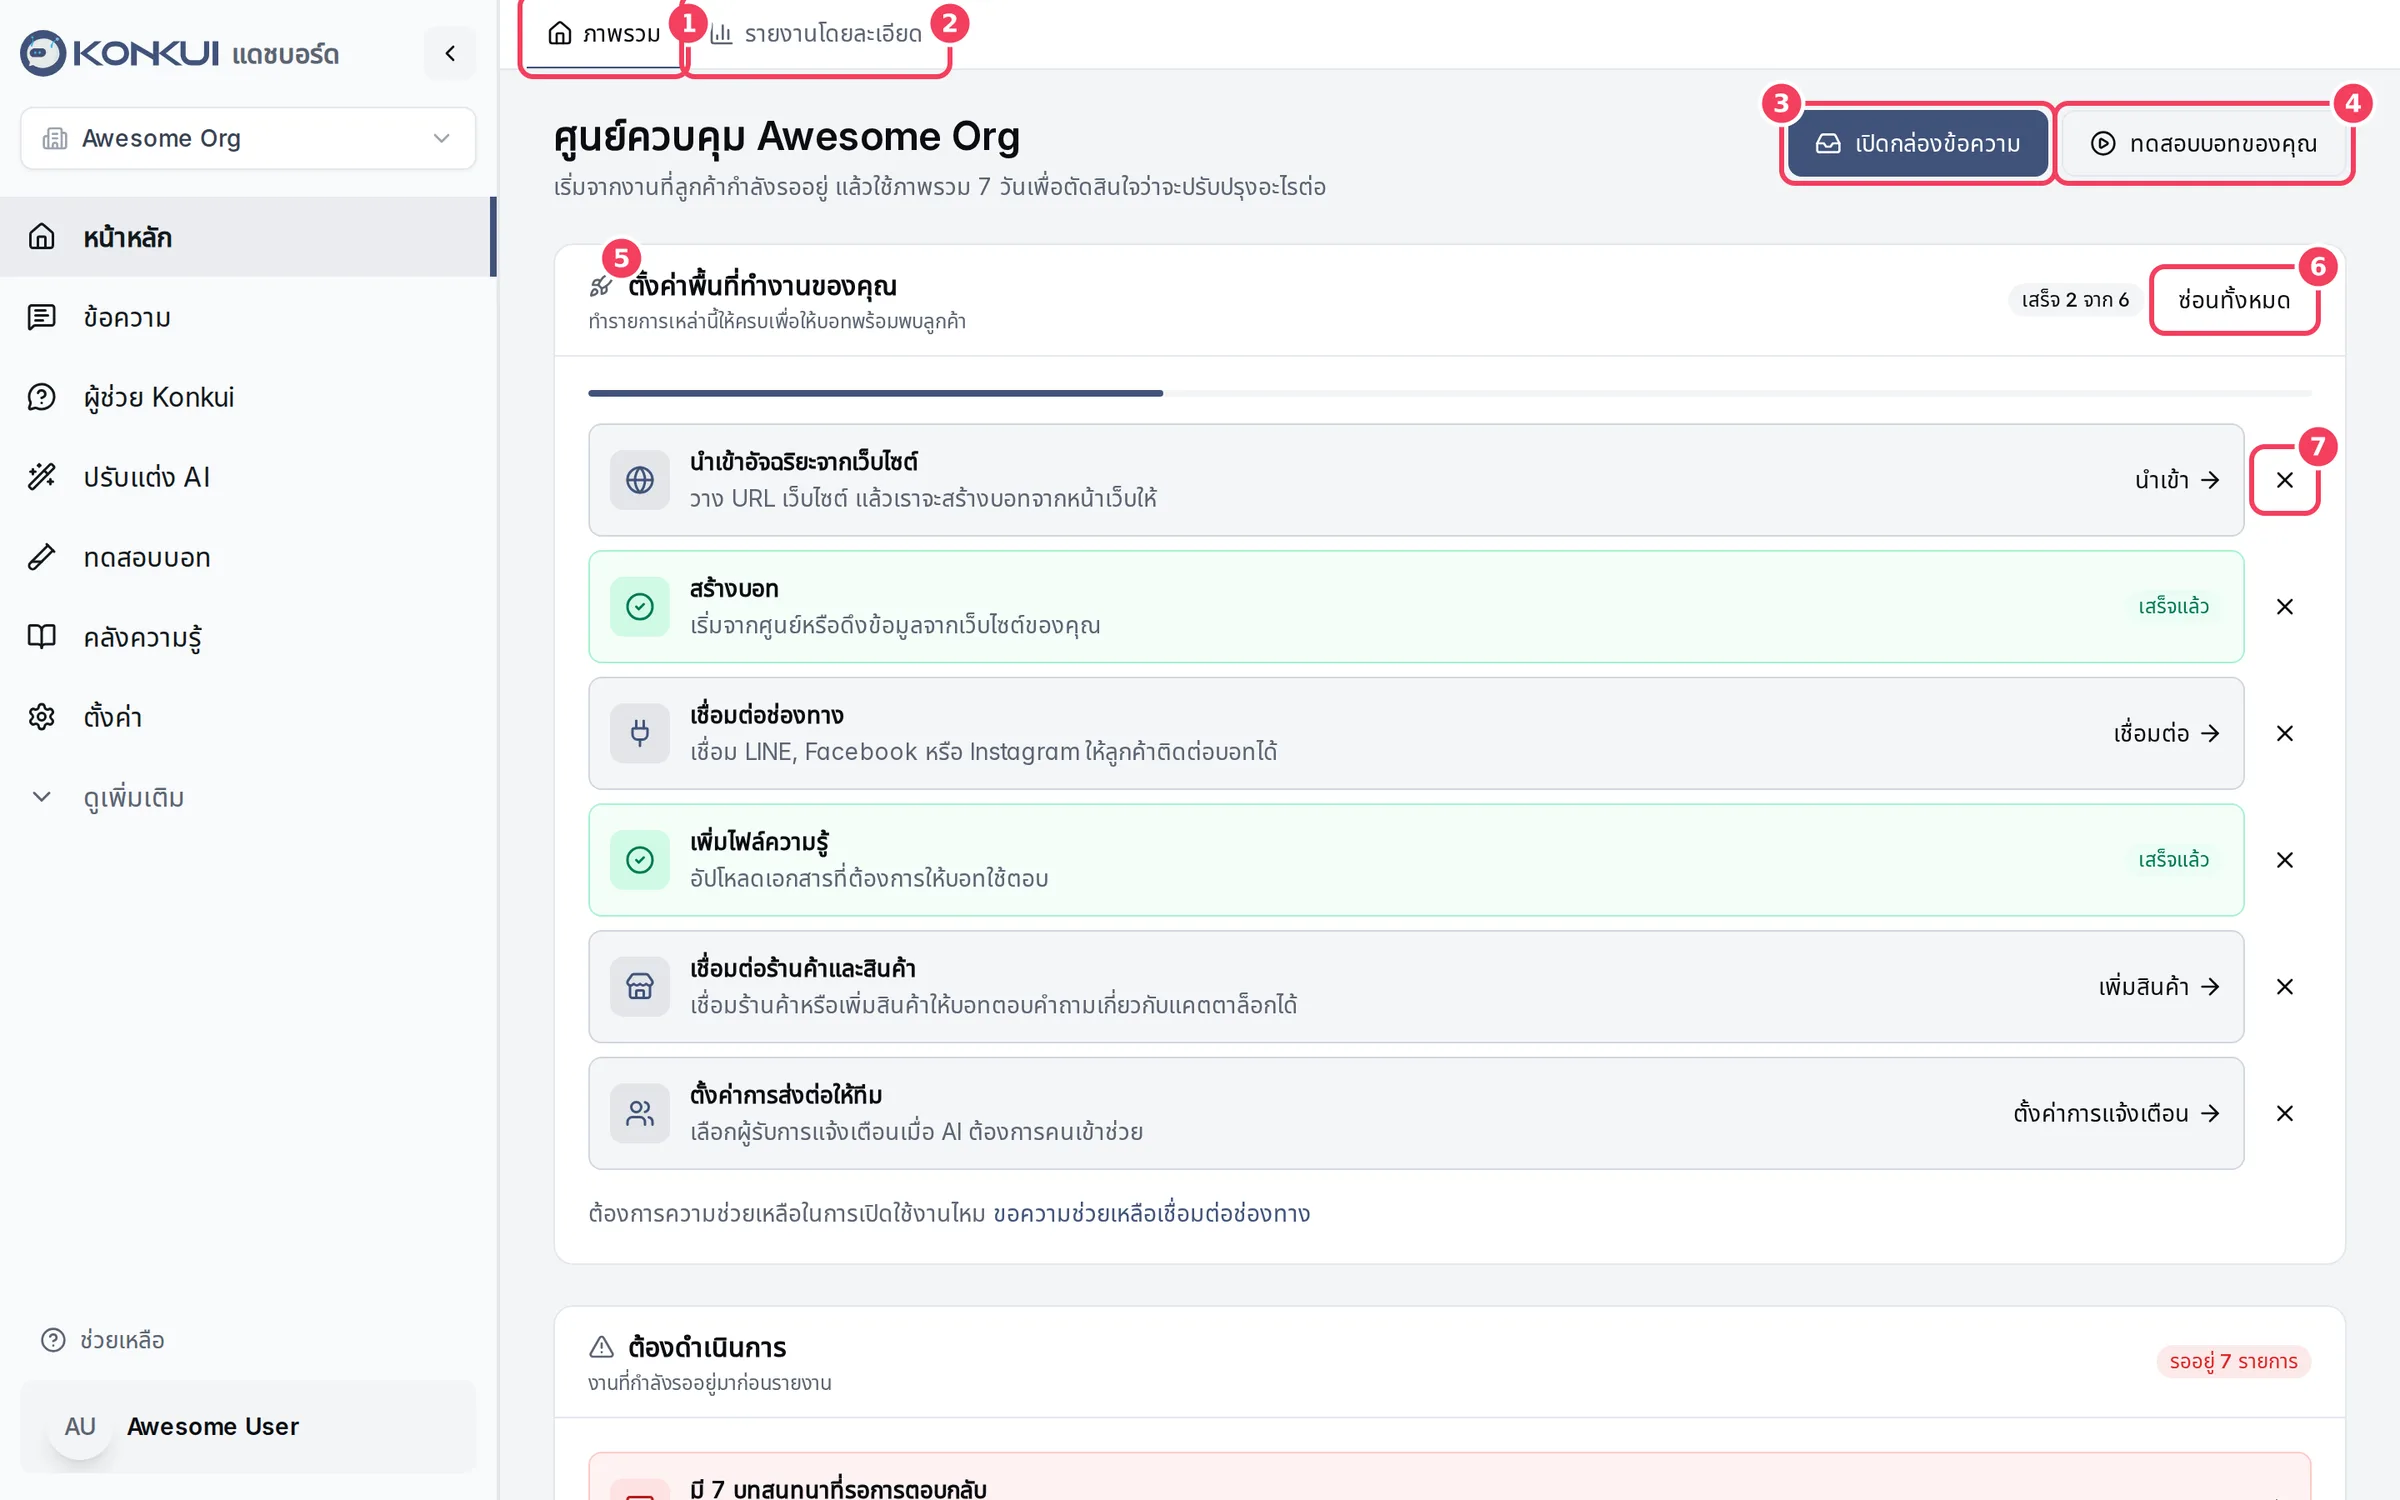The width and height of the screenshot is (2400, 1500).
Task: Dismiss the สร้างบอท checklist item
Action: point(2284,607)
